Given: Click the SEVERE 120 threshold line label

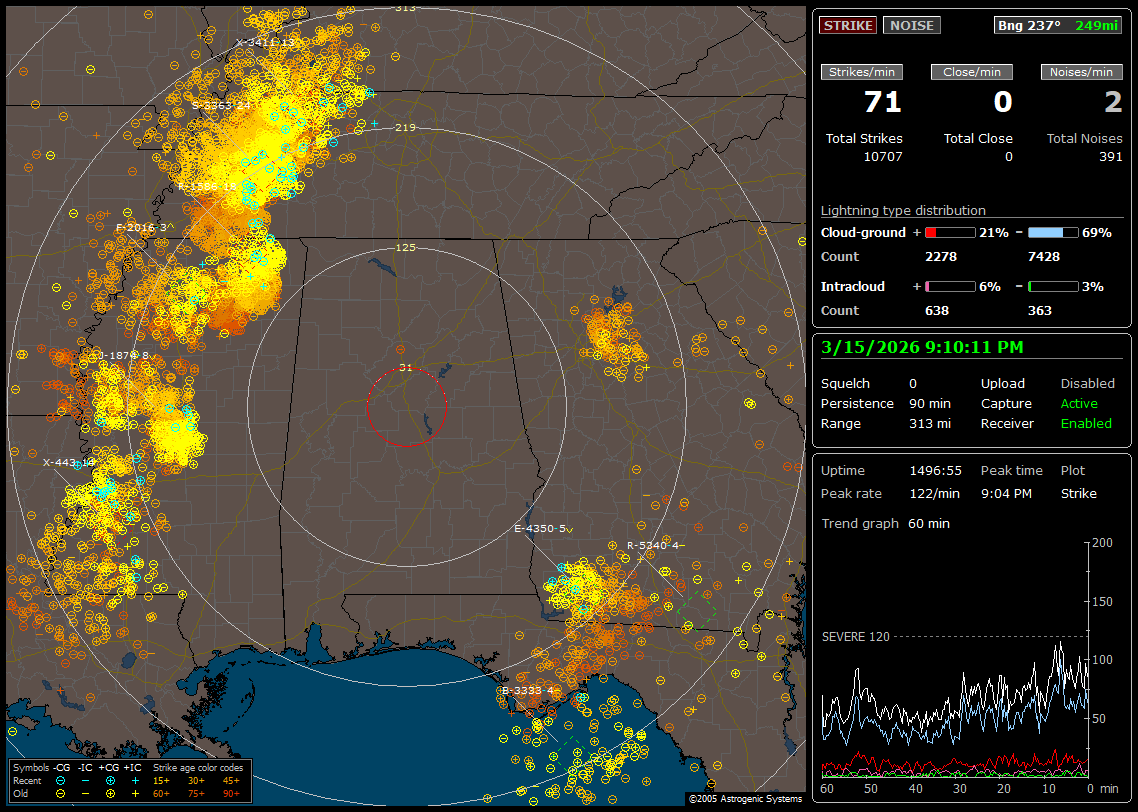Looking at the screenshot, I should [x=855, y=636].
